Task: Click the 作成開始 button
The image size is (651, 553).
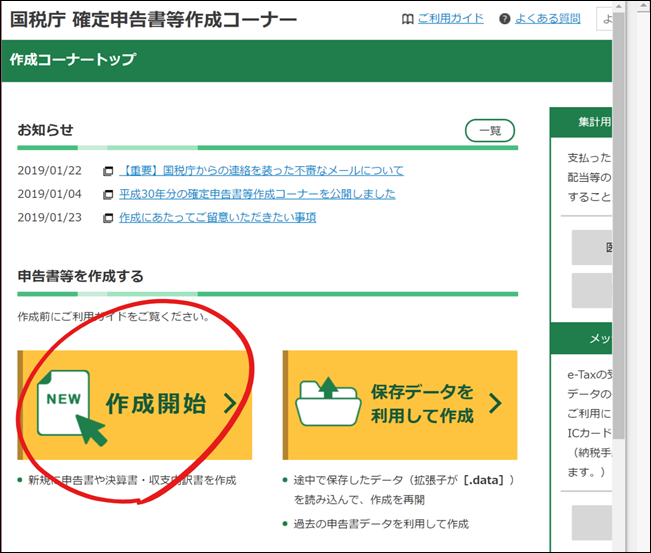Action: pos(135,405)
